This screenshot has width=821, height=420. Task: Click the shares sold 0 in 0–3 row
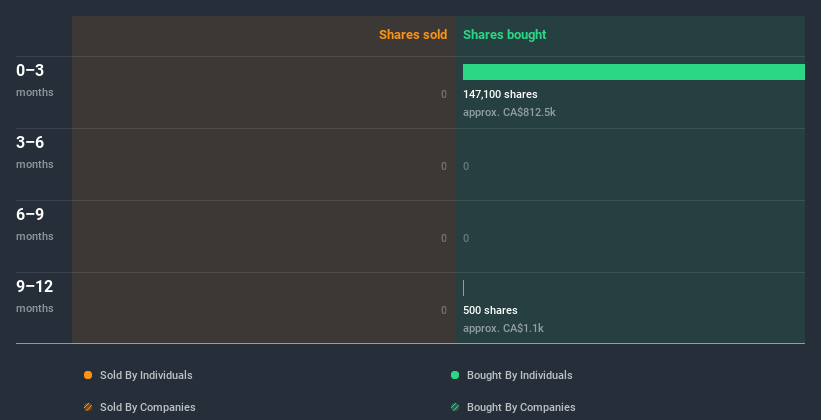pos(444,94)
